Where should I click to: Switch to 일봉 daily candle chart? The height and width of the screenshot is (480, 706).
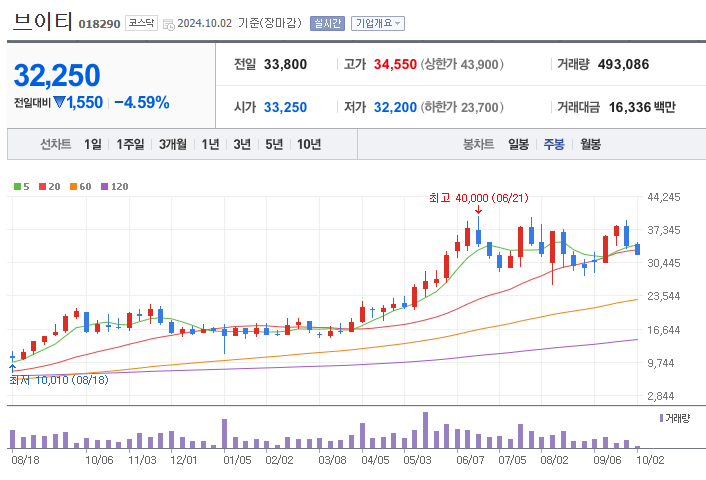[x=518, y=144]
